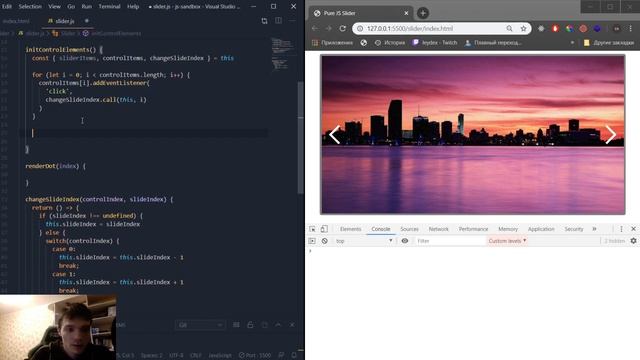Screen dimensions: 640x360
Task: Open leydex - Twitch bookmark
Action: click(435, 42)
